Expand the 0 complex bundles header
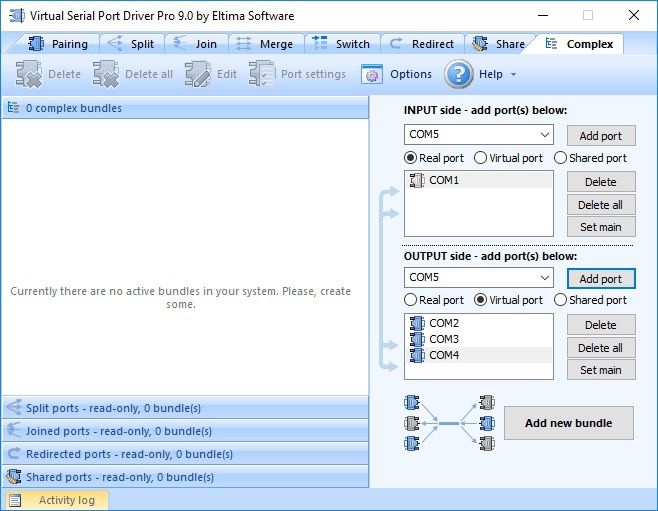 click(185, 108)
